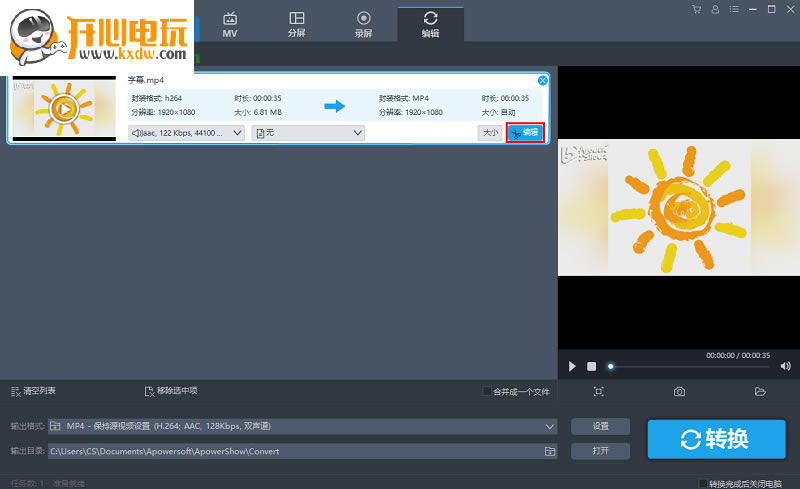Toggle 转换完成后关闭电脑 checkbox
This screenshot has width=800, height=489.
703,483
